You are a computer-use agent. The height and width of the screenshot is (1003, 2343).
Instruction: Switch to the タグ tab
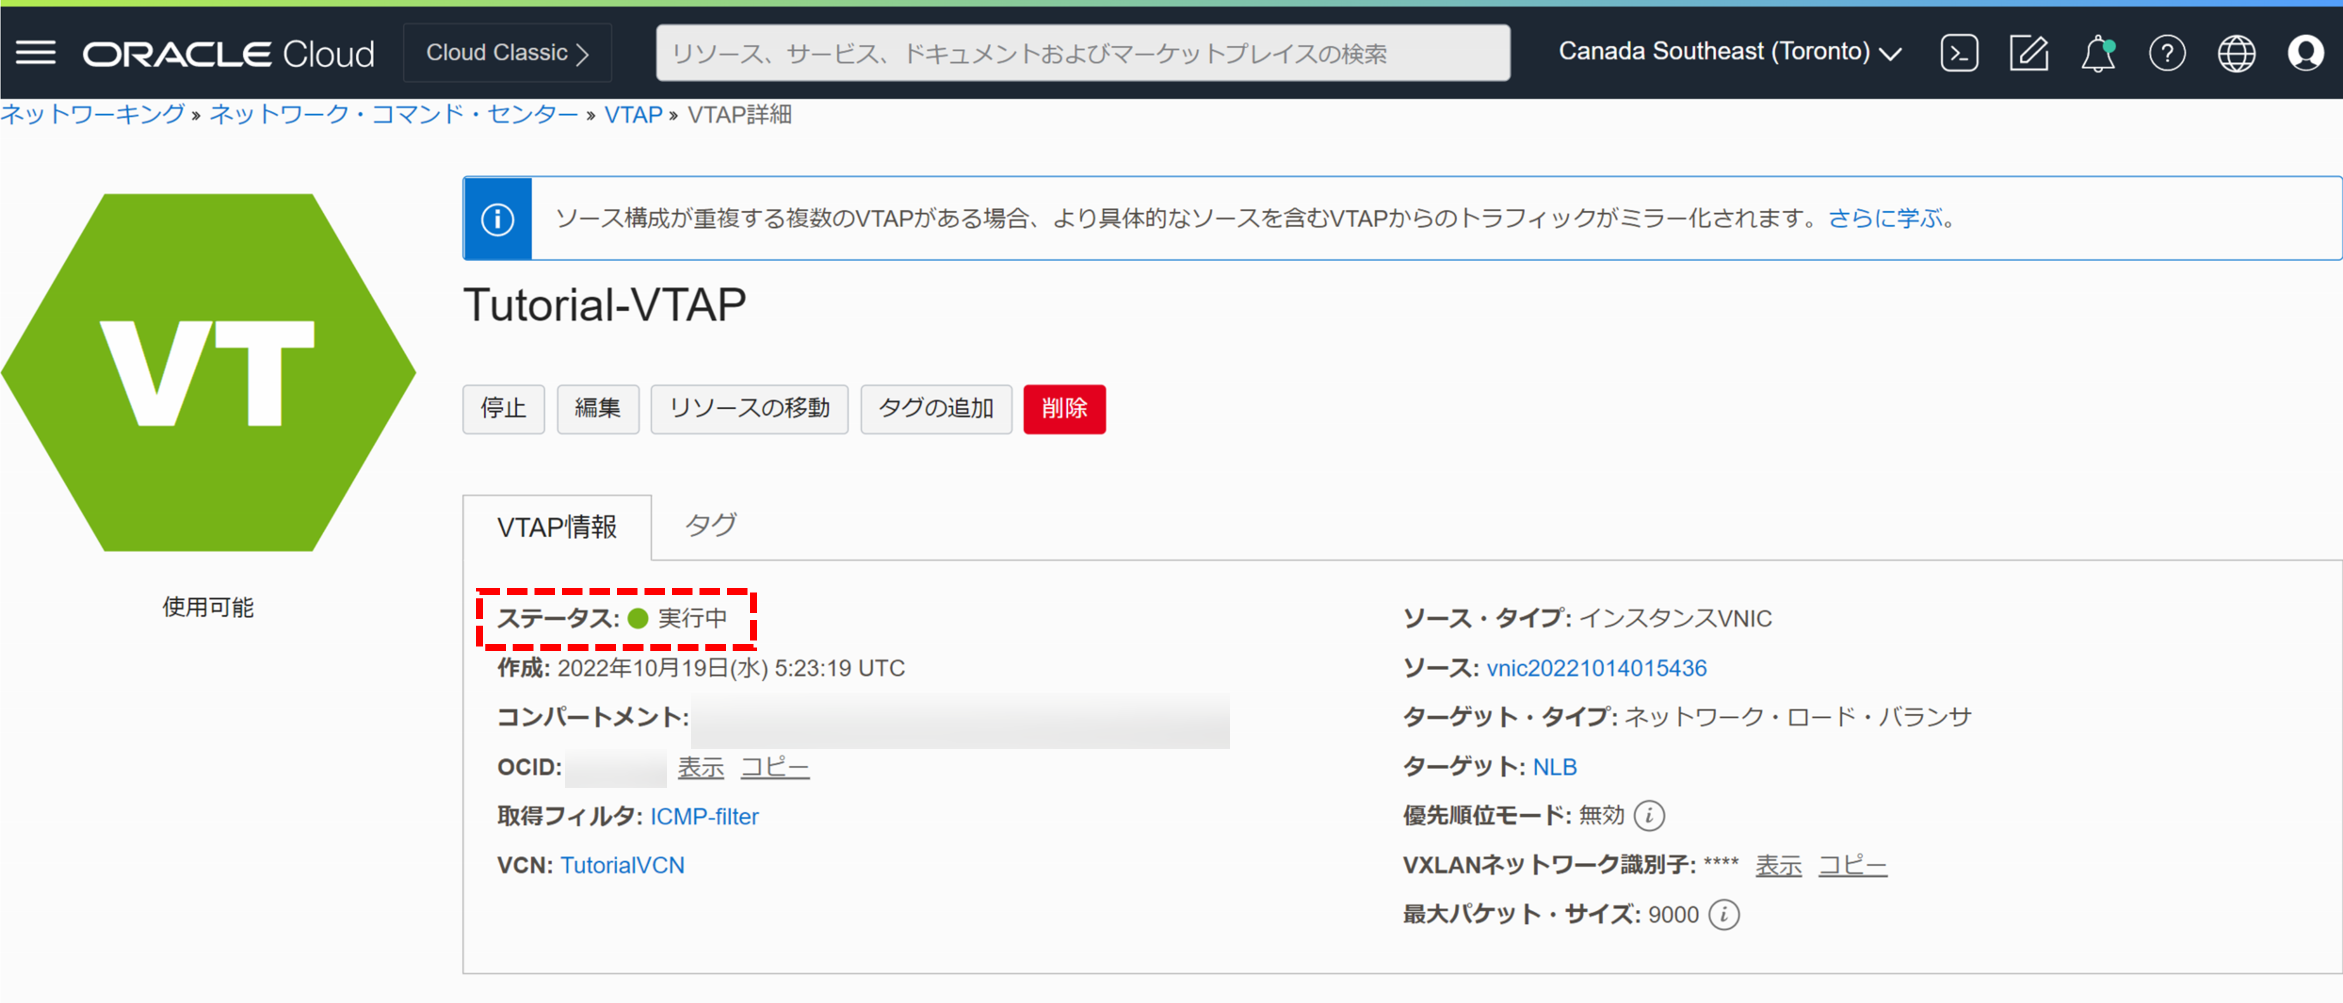(709, 526)
